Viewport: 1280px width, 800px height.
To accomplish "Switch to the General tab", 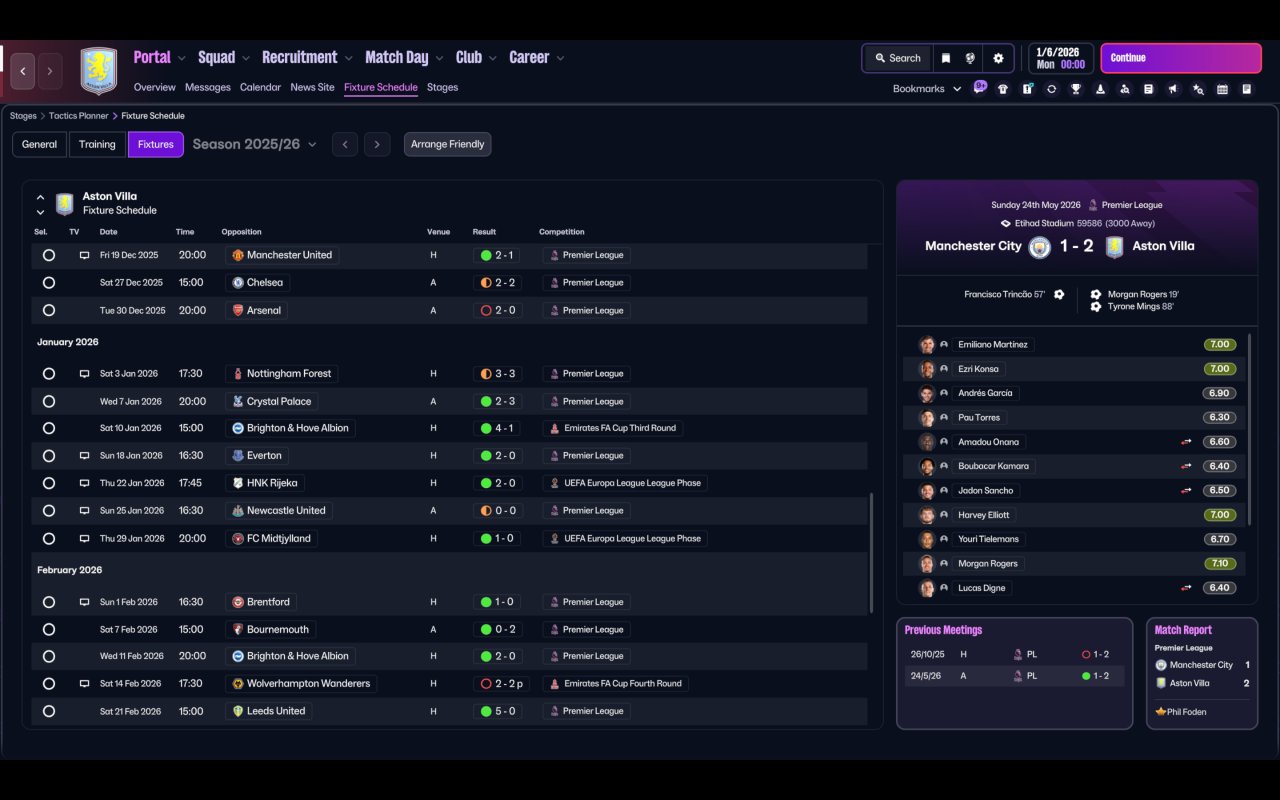I will [x=40, y=145].
